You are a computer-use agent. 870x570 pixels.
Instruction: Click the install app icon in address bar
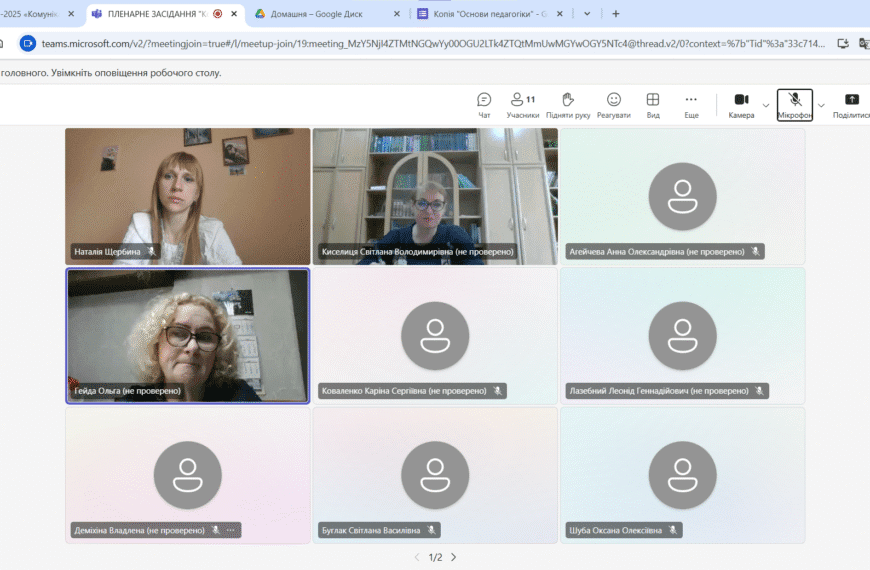point(843,43)
